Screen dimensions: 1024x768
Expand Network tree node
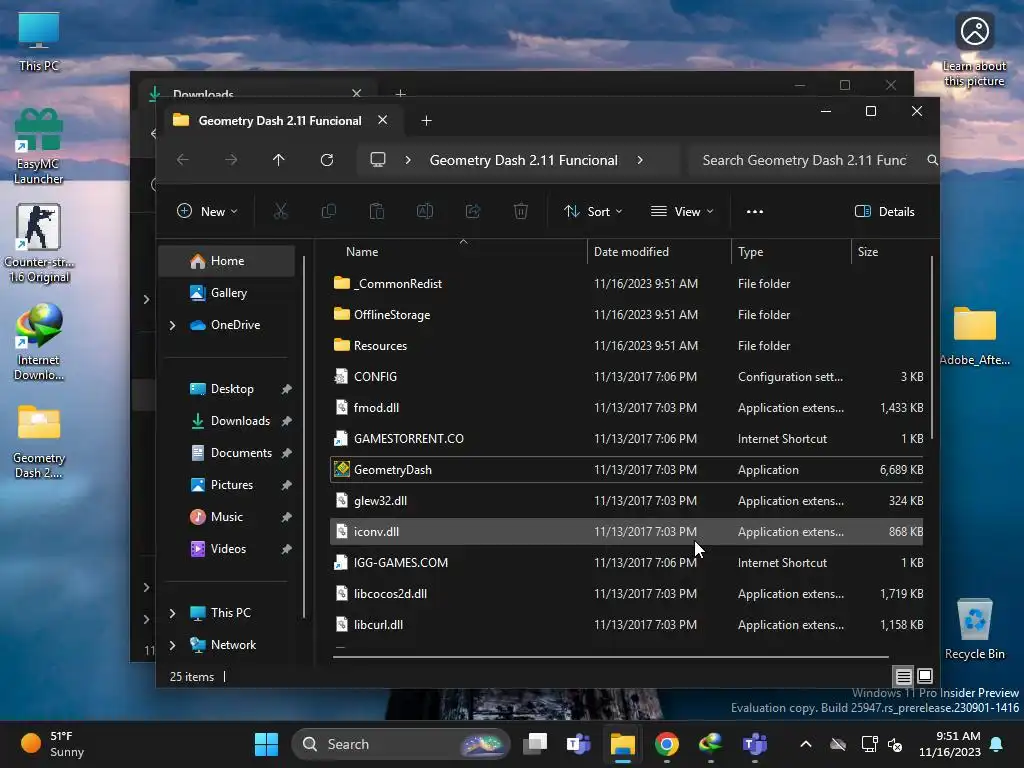[x=172, y=645]
